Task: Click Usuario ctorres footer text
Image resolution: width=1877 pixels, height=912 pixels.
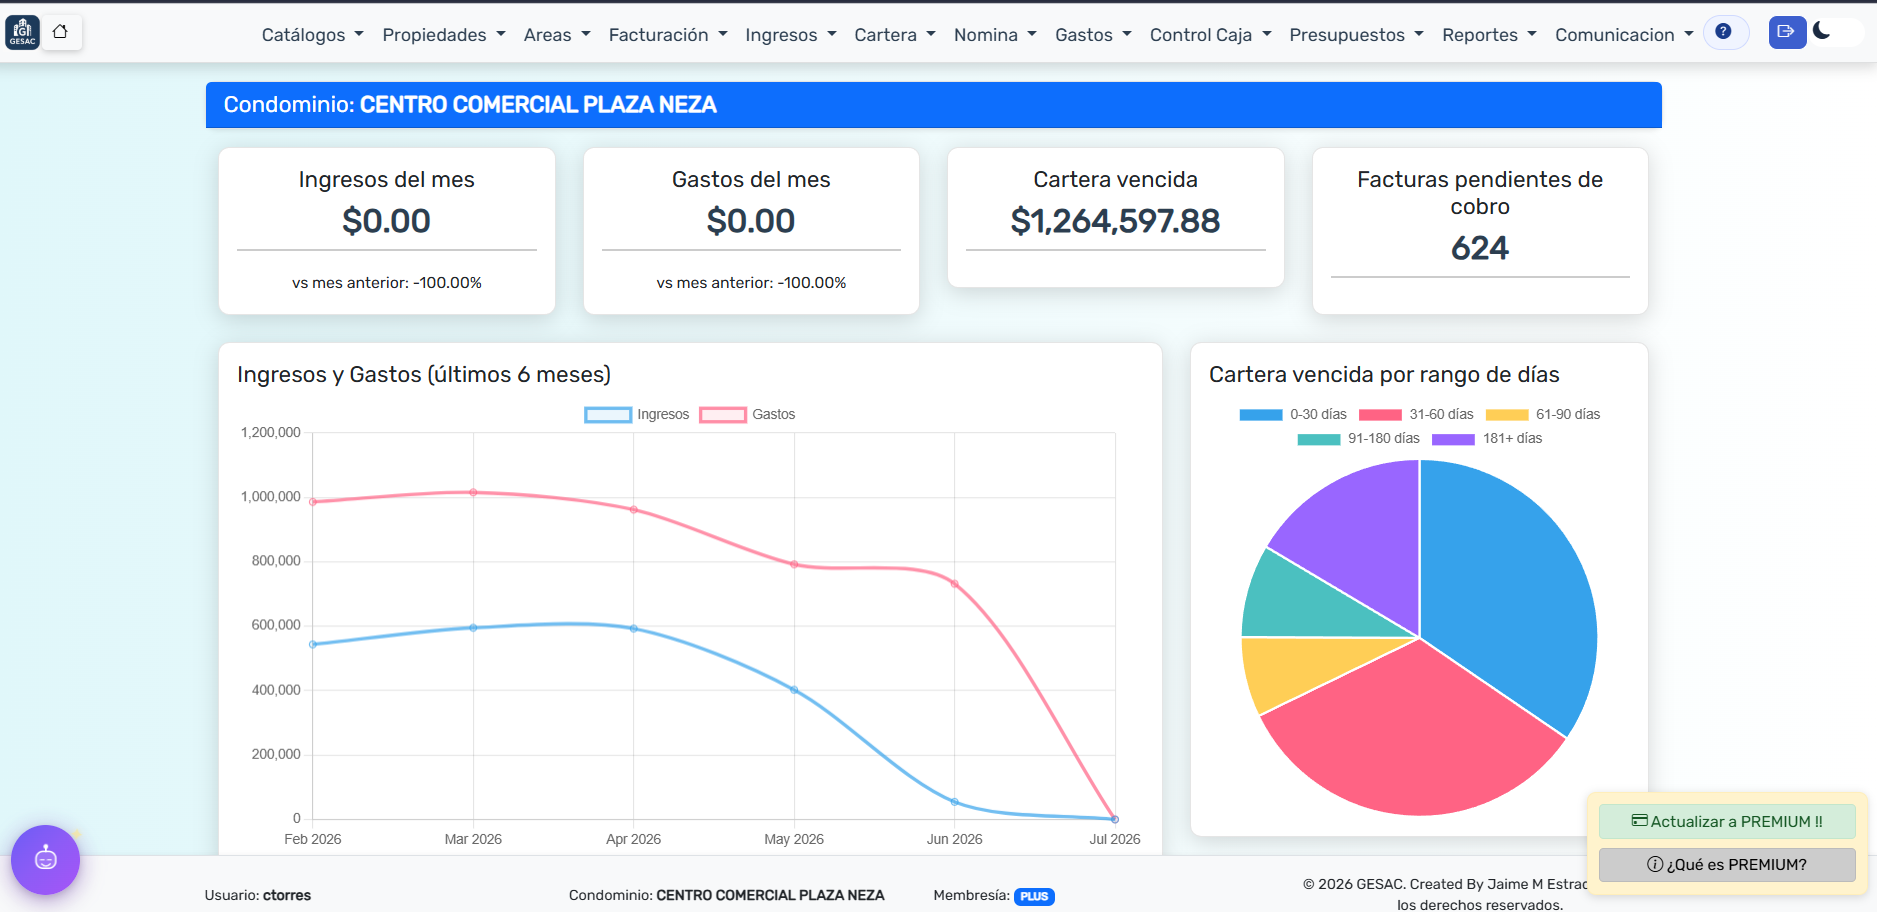Action: coord(258,895)
